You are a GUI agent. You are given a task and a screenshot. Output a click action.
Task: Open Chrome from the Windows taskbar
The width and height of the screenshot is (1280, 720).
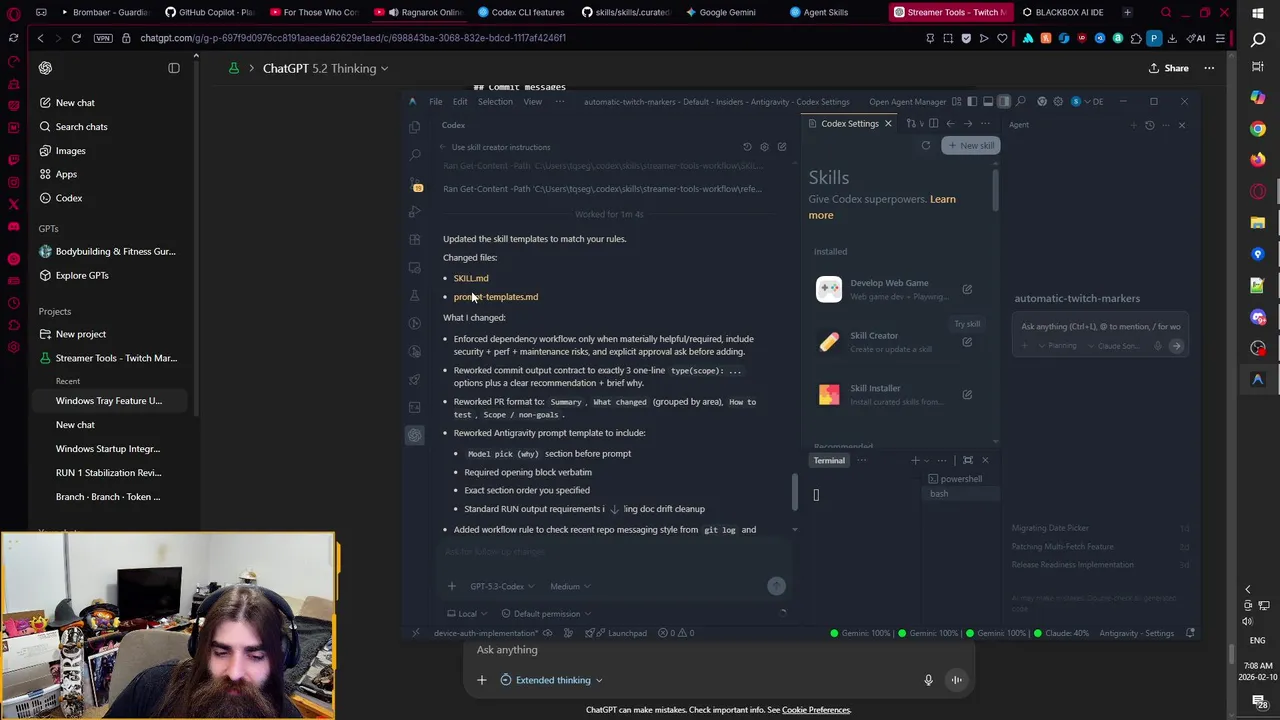point(1258,128)
